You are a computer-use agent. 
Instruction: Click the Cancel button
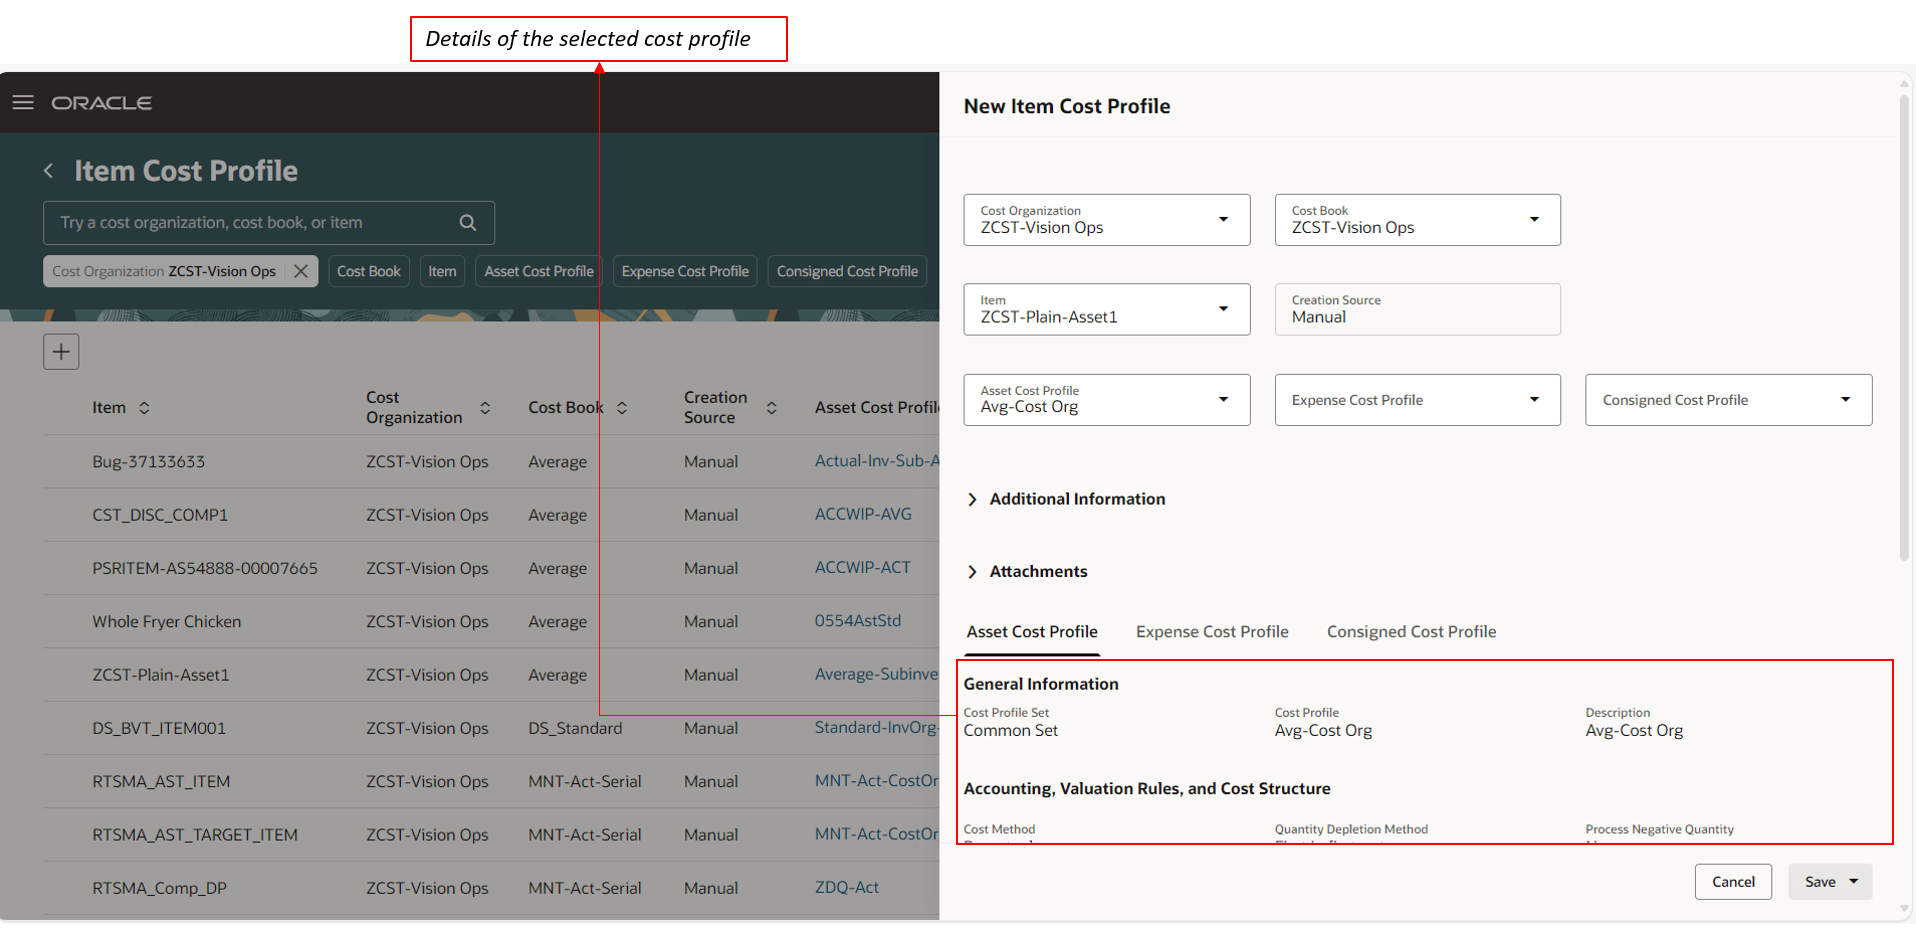click(x=1733, y=882)
